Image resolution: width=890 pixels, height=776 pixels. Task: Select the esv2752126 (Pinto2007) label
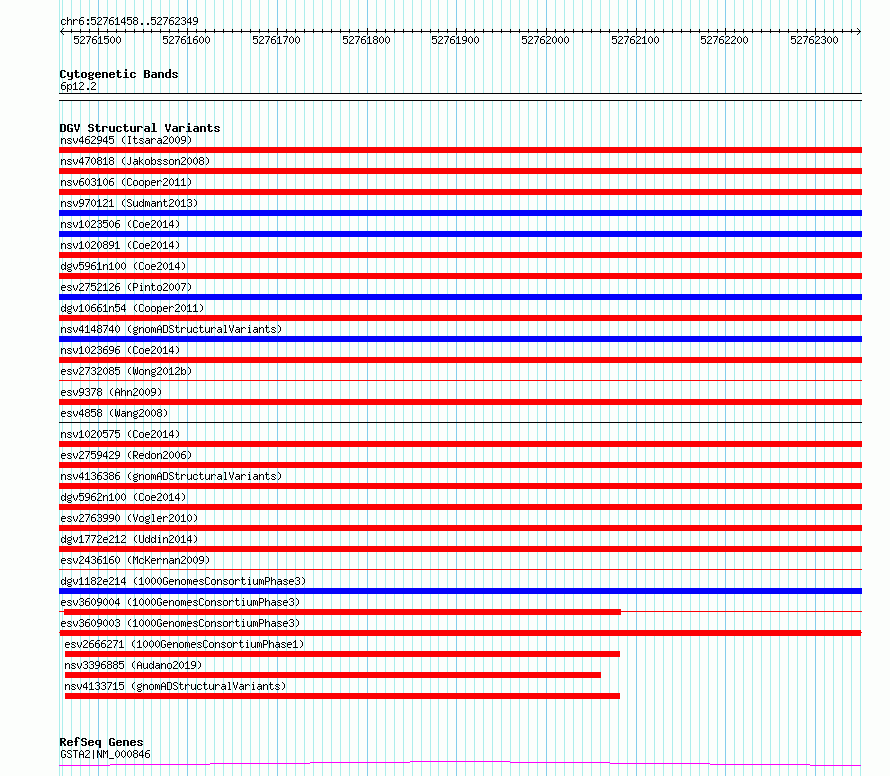[126, 287]
